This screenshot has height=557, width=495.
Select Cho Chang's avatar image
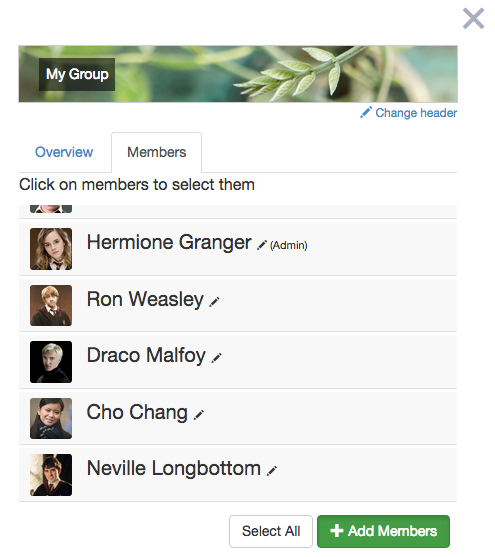[51, 418]
